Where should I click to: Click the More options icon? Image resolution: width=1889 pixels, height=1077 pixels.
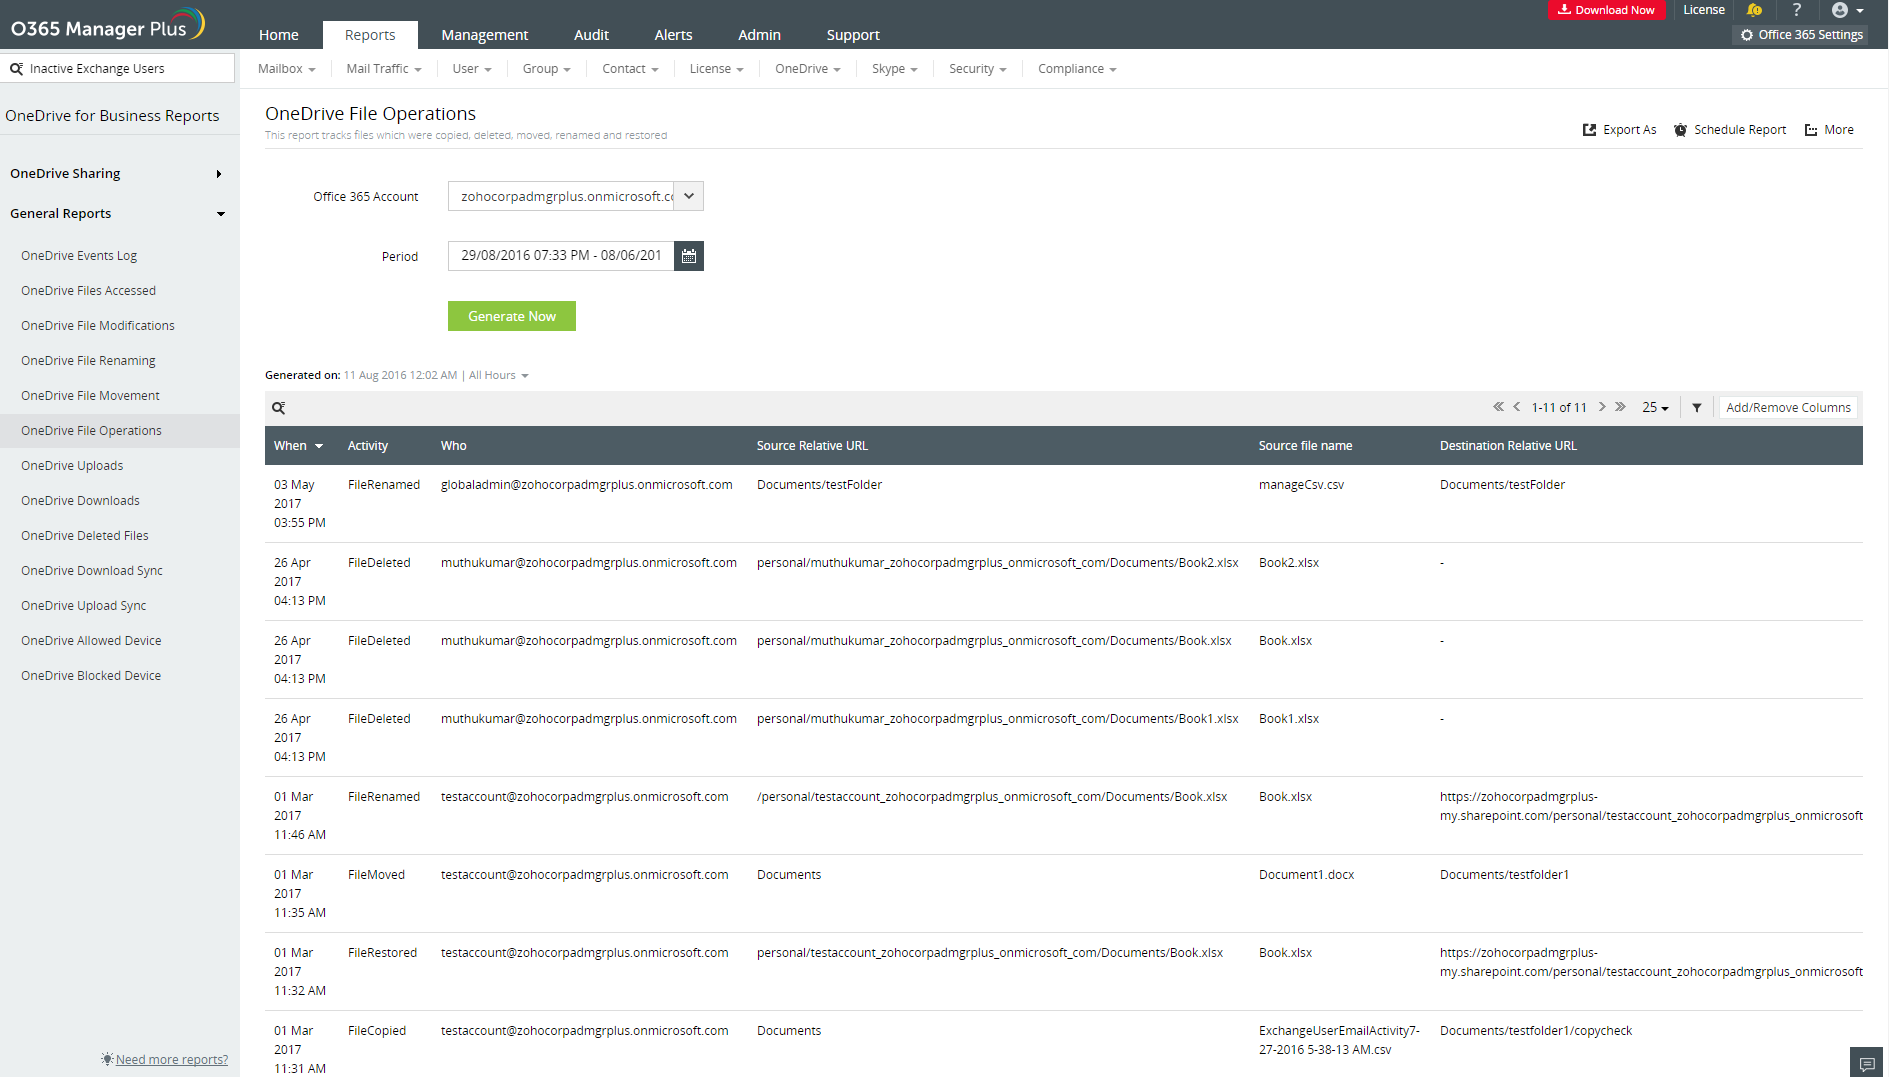coord(1811,130)
